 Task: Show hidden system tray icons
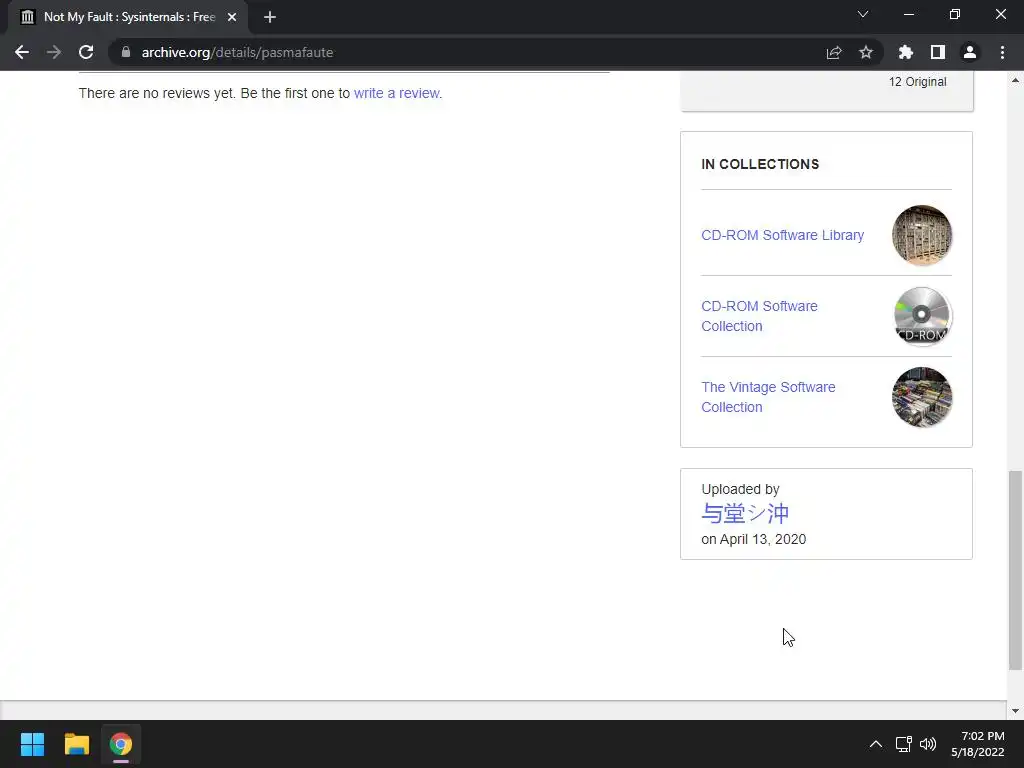(x=876, y=744)
